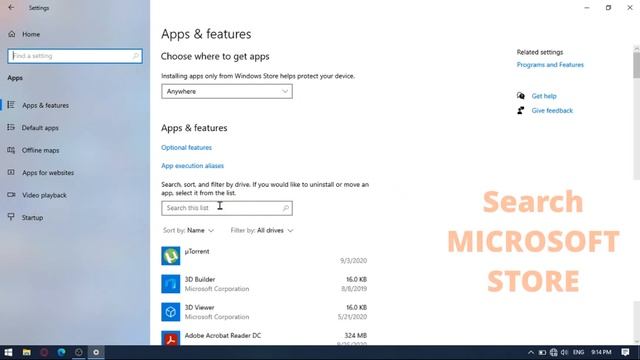Click the Get help chat icon
The height and width of the screenshot is (360, 640).
pos(521,96)
